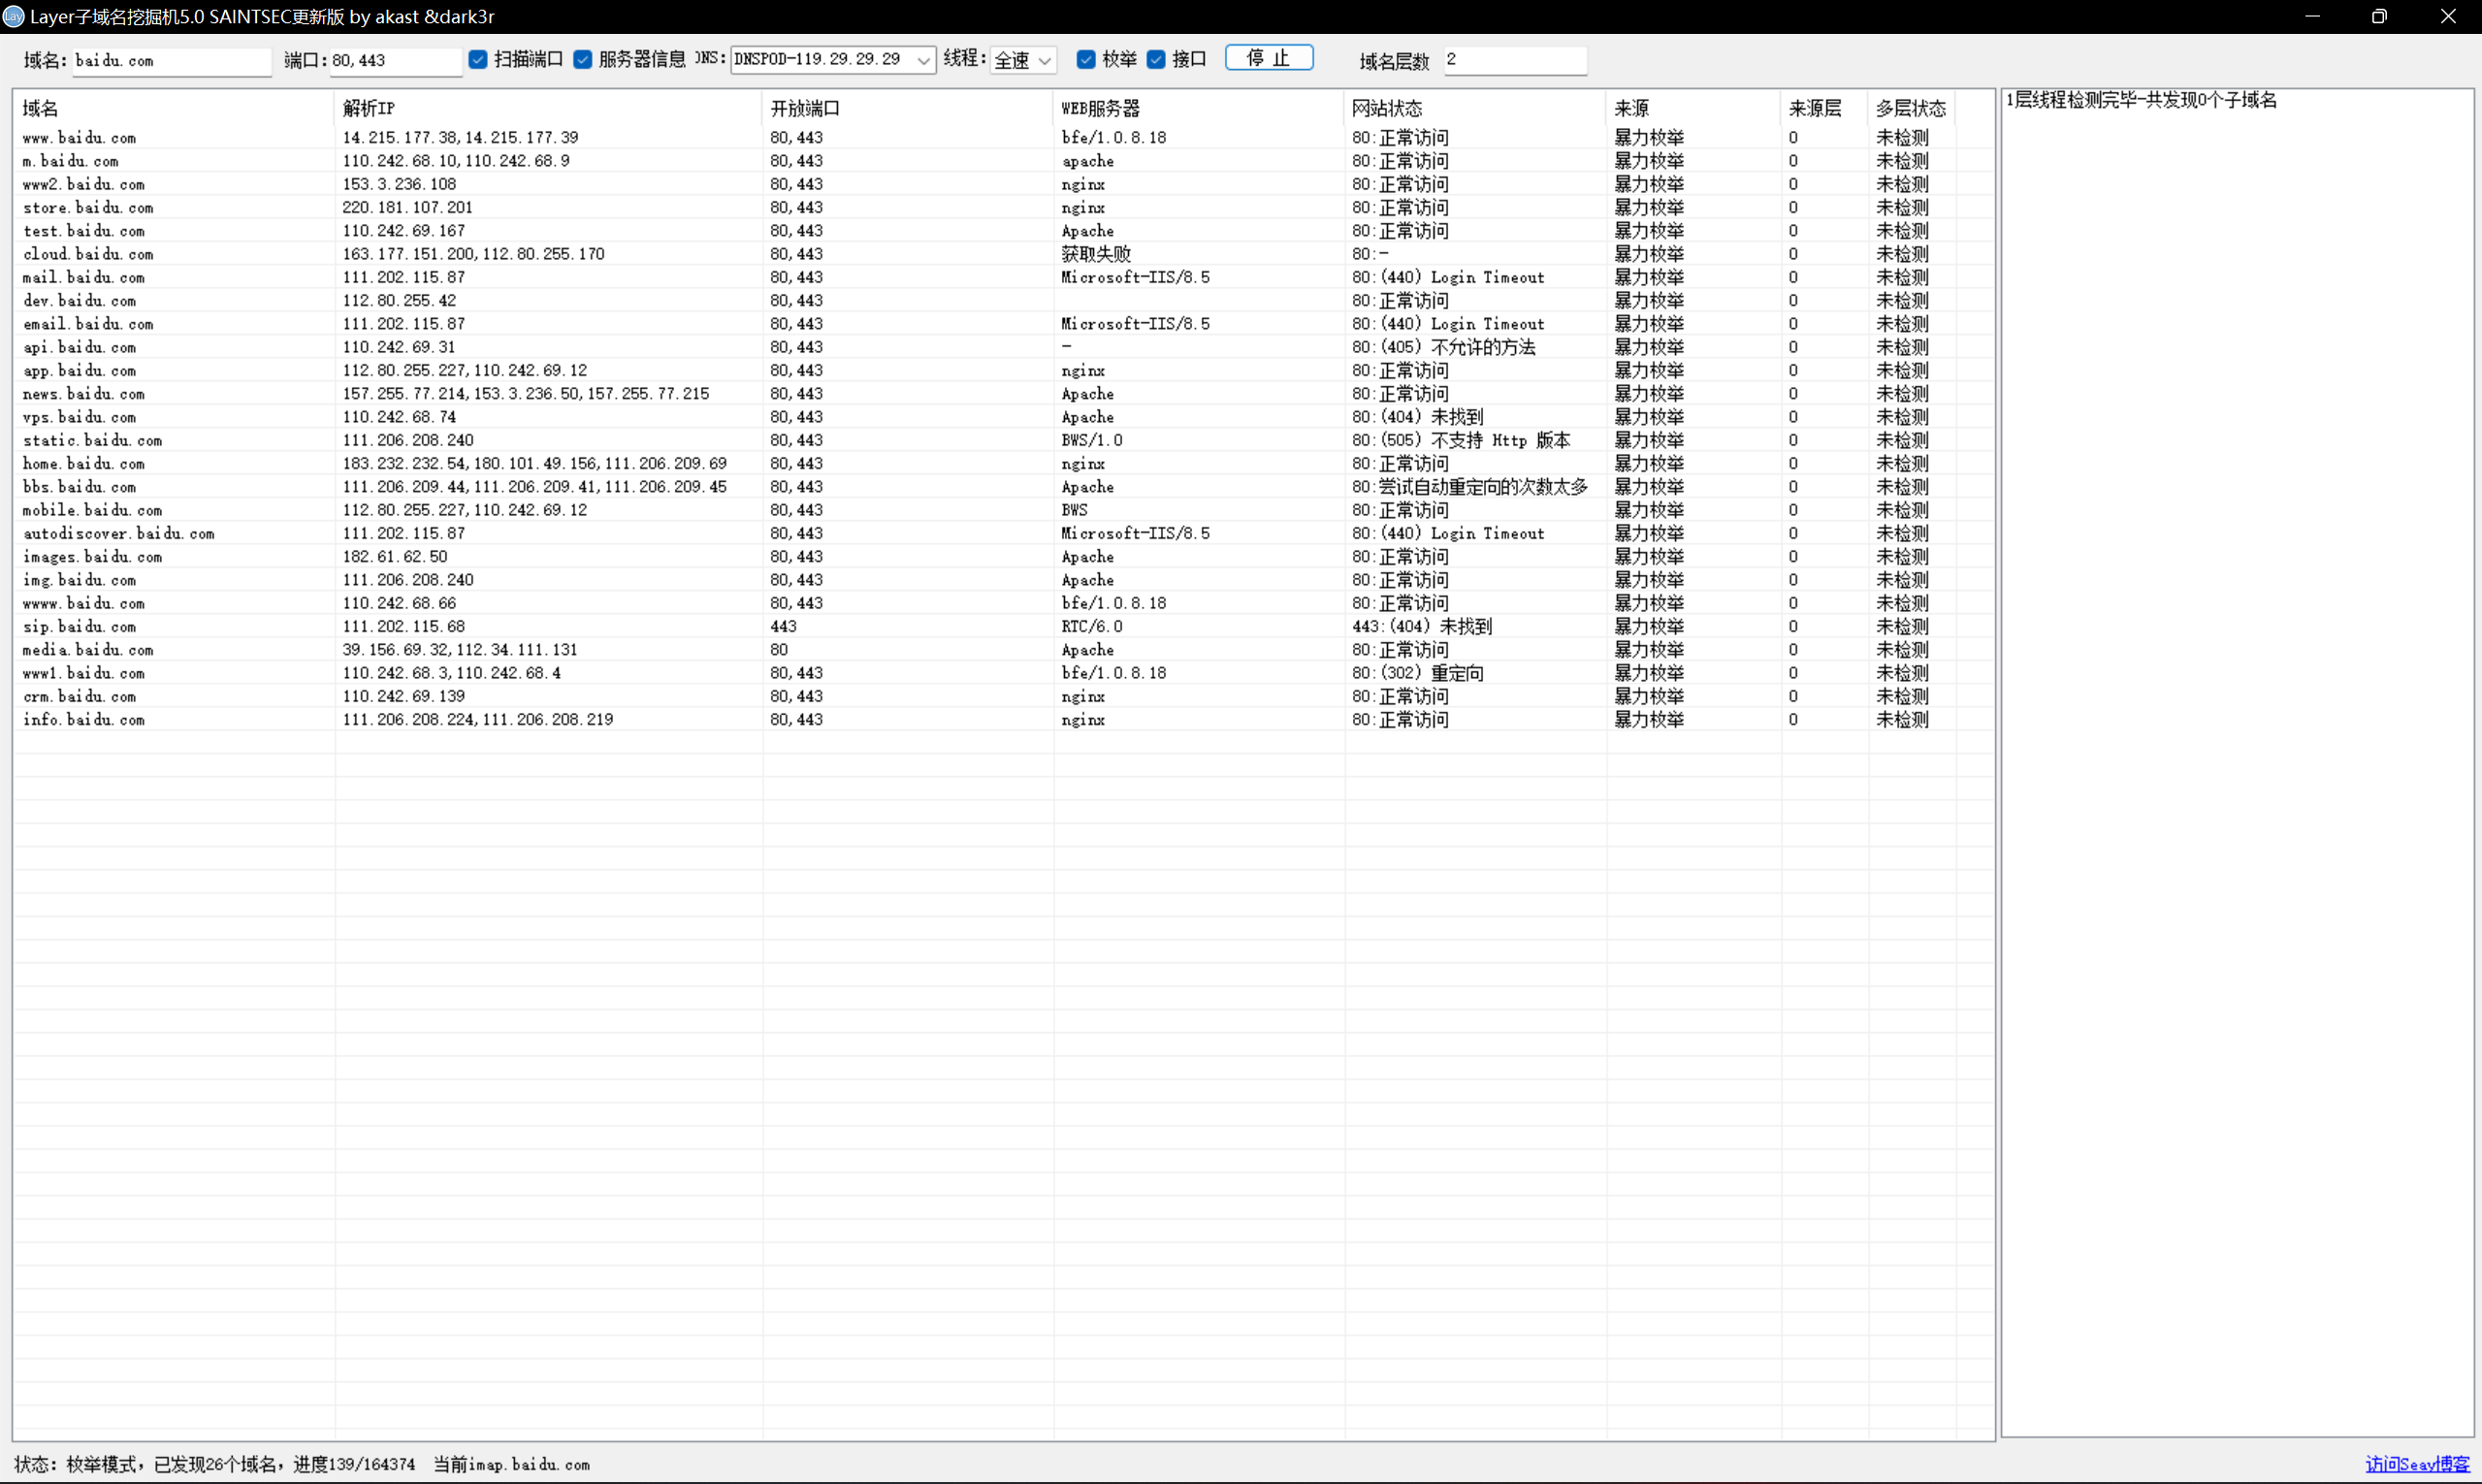The image size is (2482, 1484).
Task: Uncheck the 服务器信息 option
Action: 583,60
